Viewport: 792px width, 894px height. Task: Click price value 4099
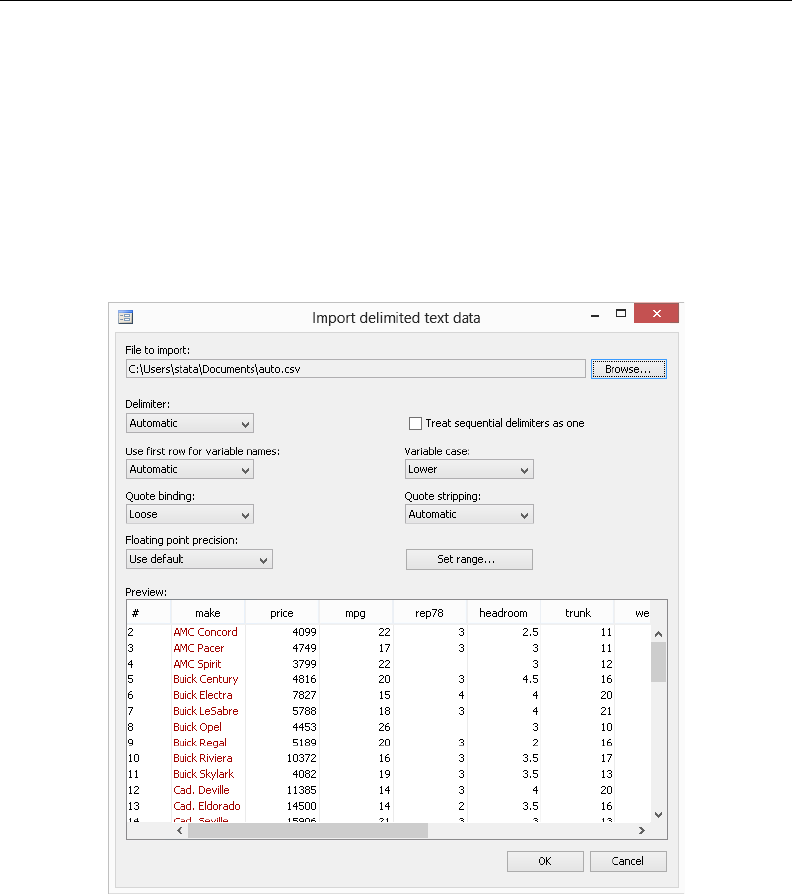pos(304,632)
